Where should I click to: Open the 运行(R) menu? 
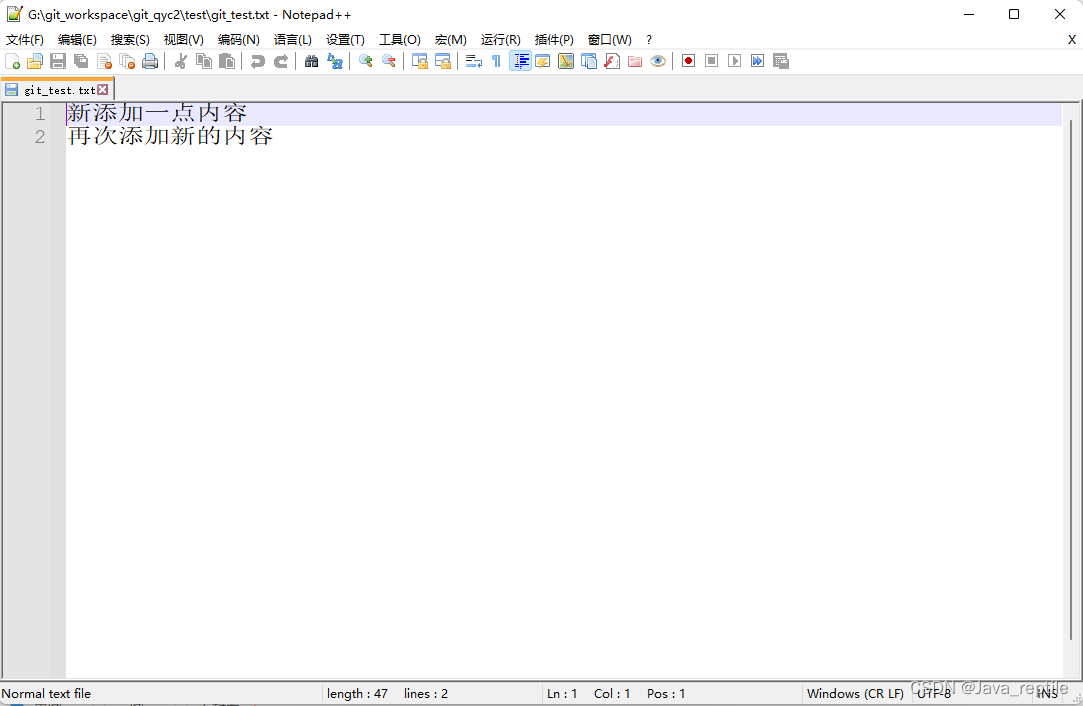point(501,40)
